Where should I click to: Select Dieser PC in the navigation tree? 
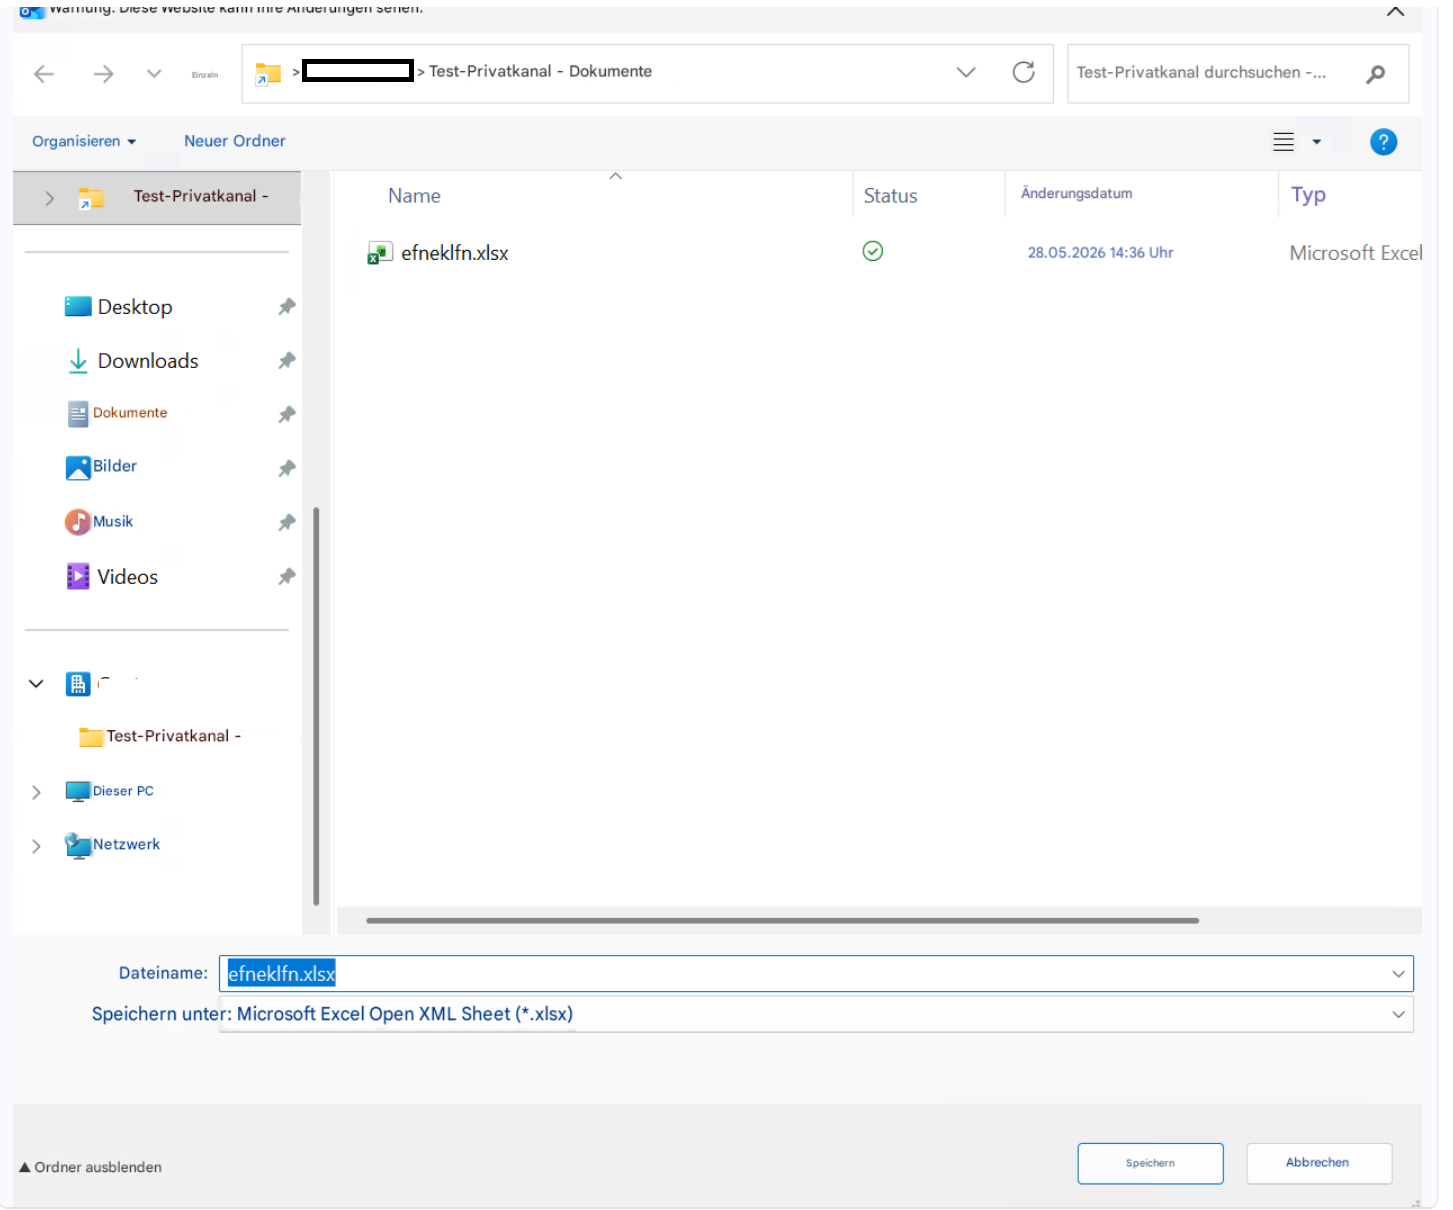[123, 791]
